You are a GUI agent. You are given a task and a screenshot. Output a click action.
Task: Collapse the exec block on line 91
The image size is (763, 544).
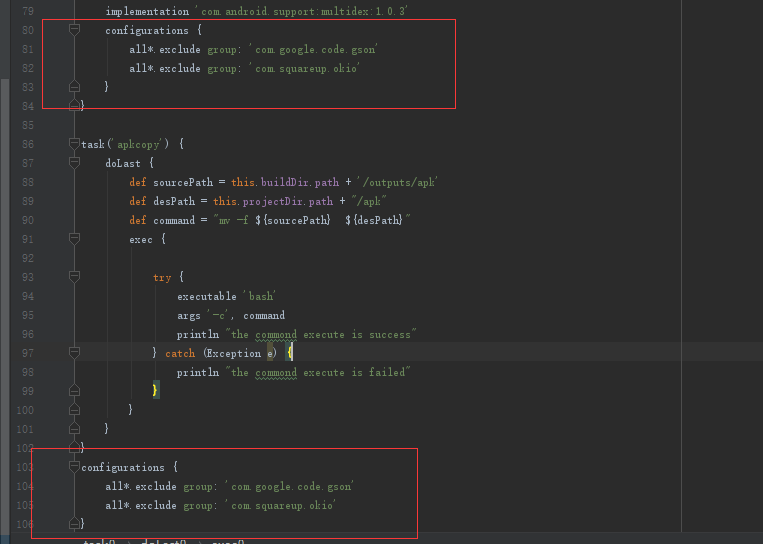[x=74, y=239]
